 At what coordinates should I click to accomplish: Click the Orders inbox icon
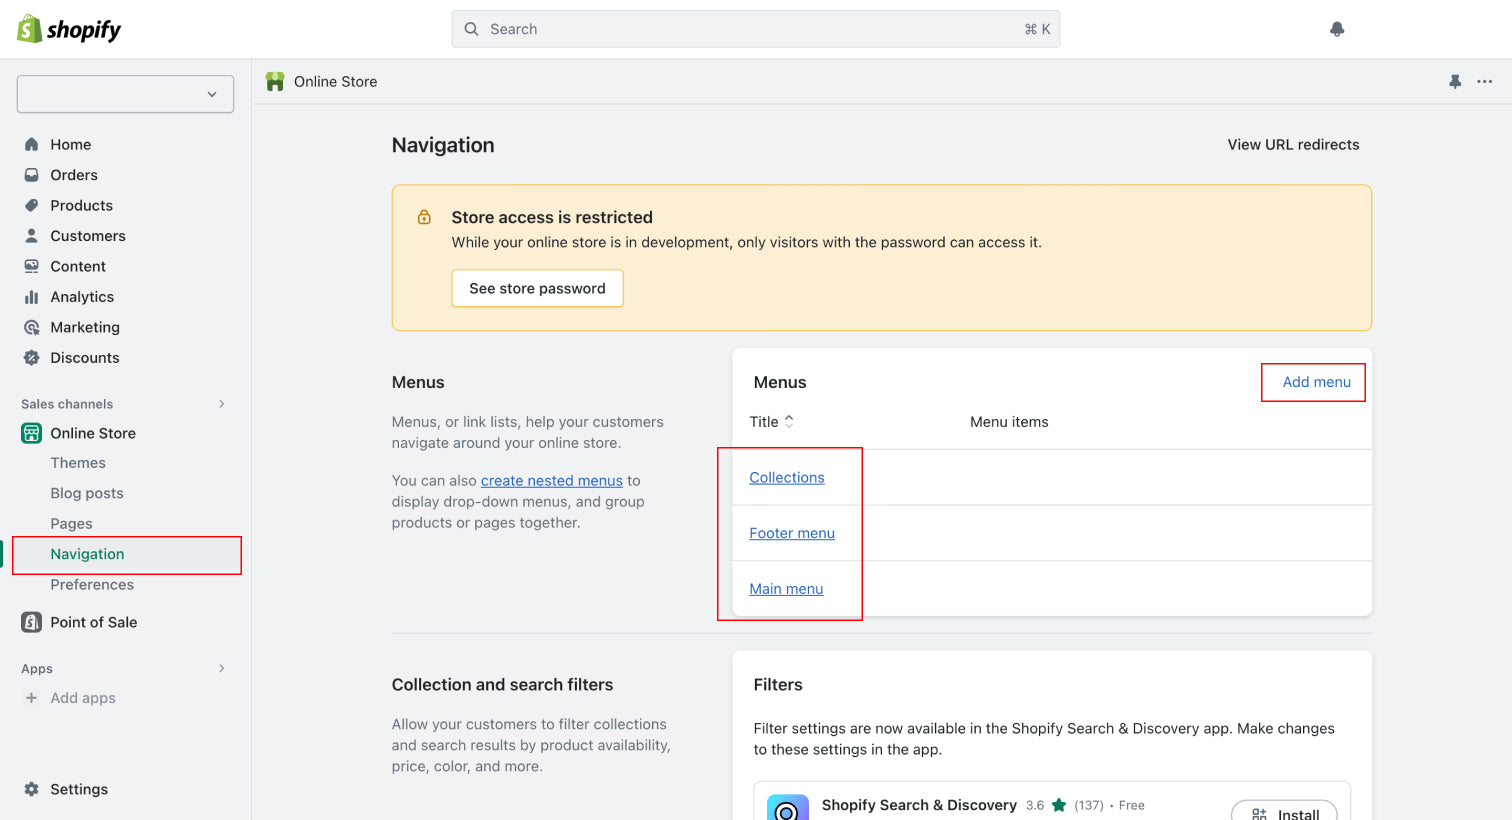click(x=32, y=175)
